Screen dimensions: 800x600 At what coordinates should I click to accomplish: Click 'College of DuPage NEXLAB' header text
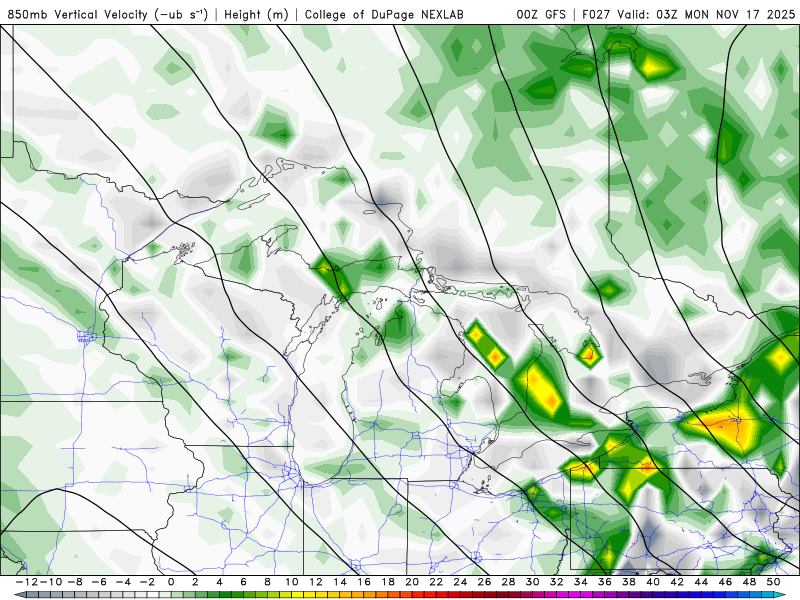pos(384,14)
